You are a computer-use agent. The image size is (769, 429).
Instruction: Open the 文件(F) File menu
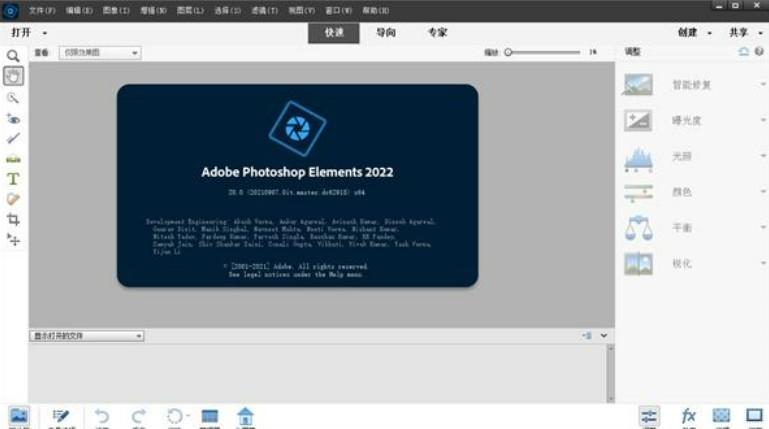pyautogui.click(x=42, y=10)
